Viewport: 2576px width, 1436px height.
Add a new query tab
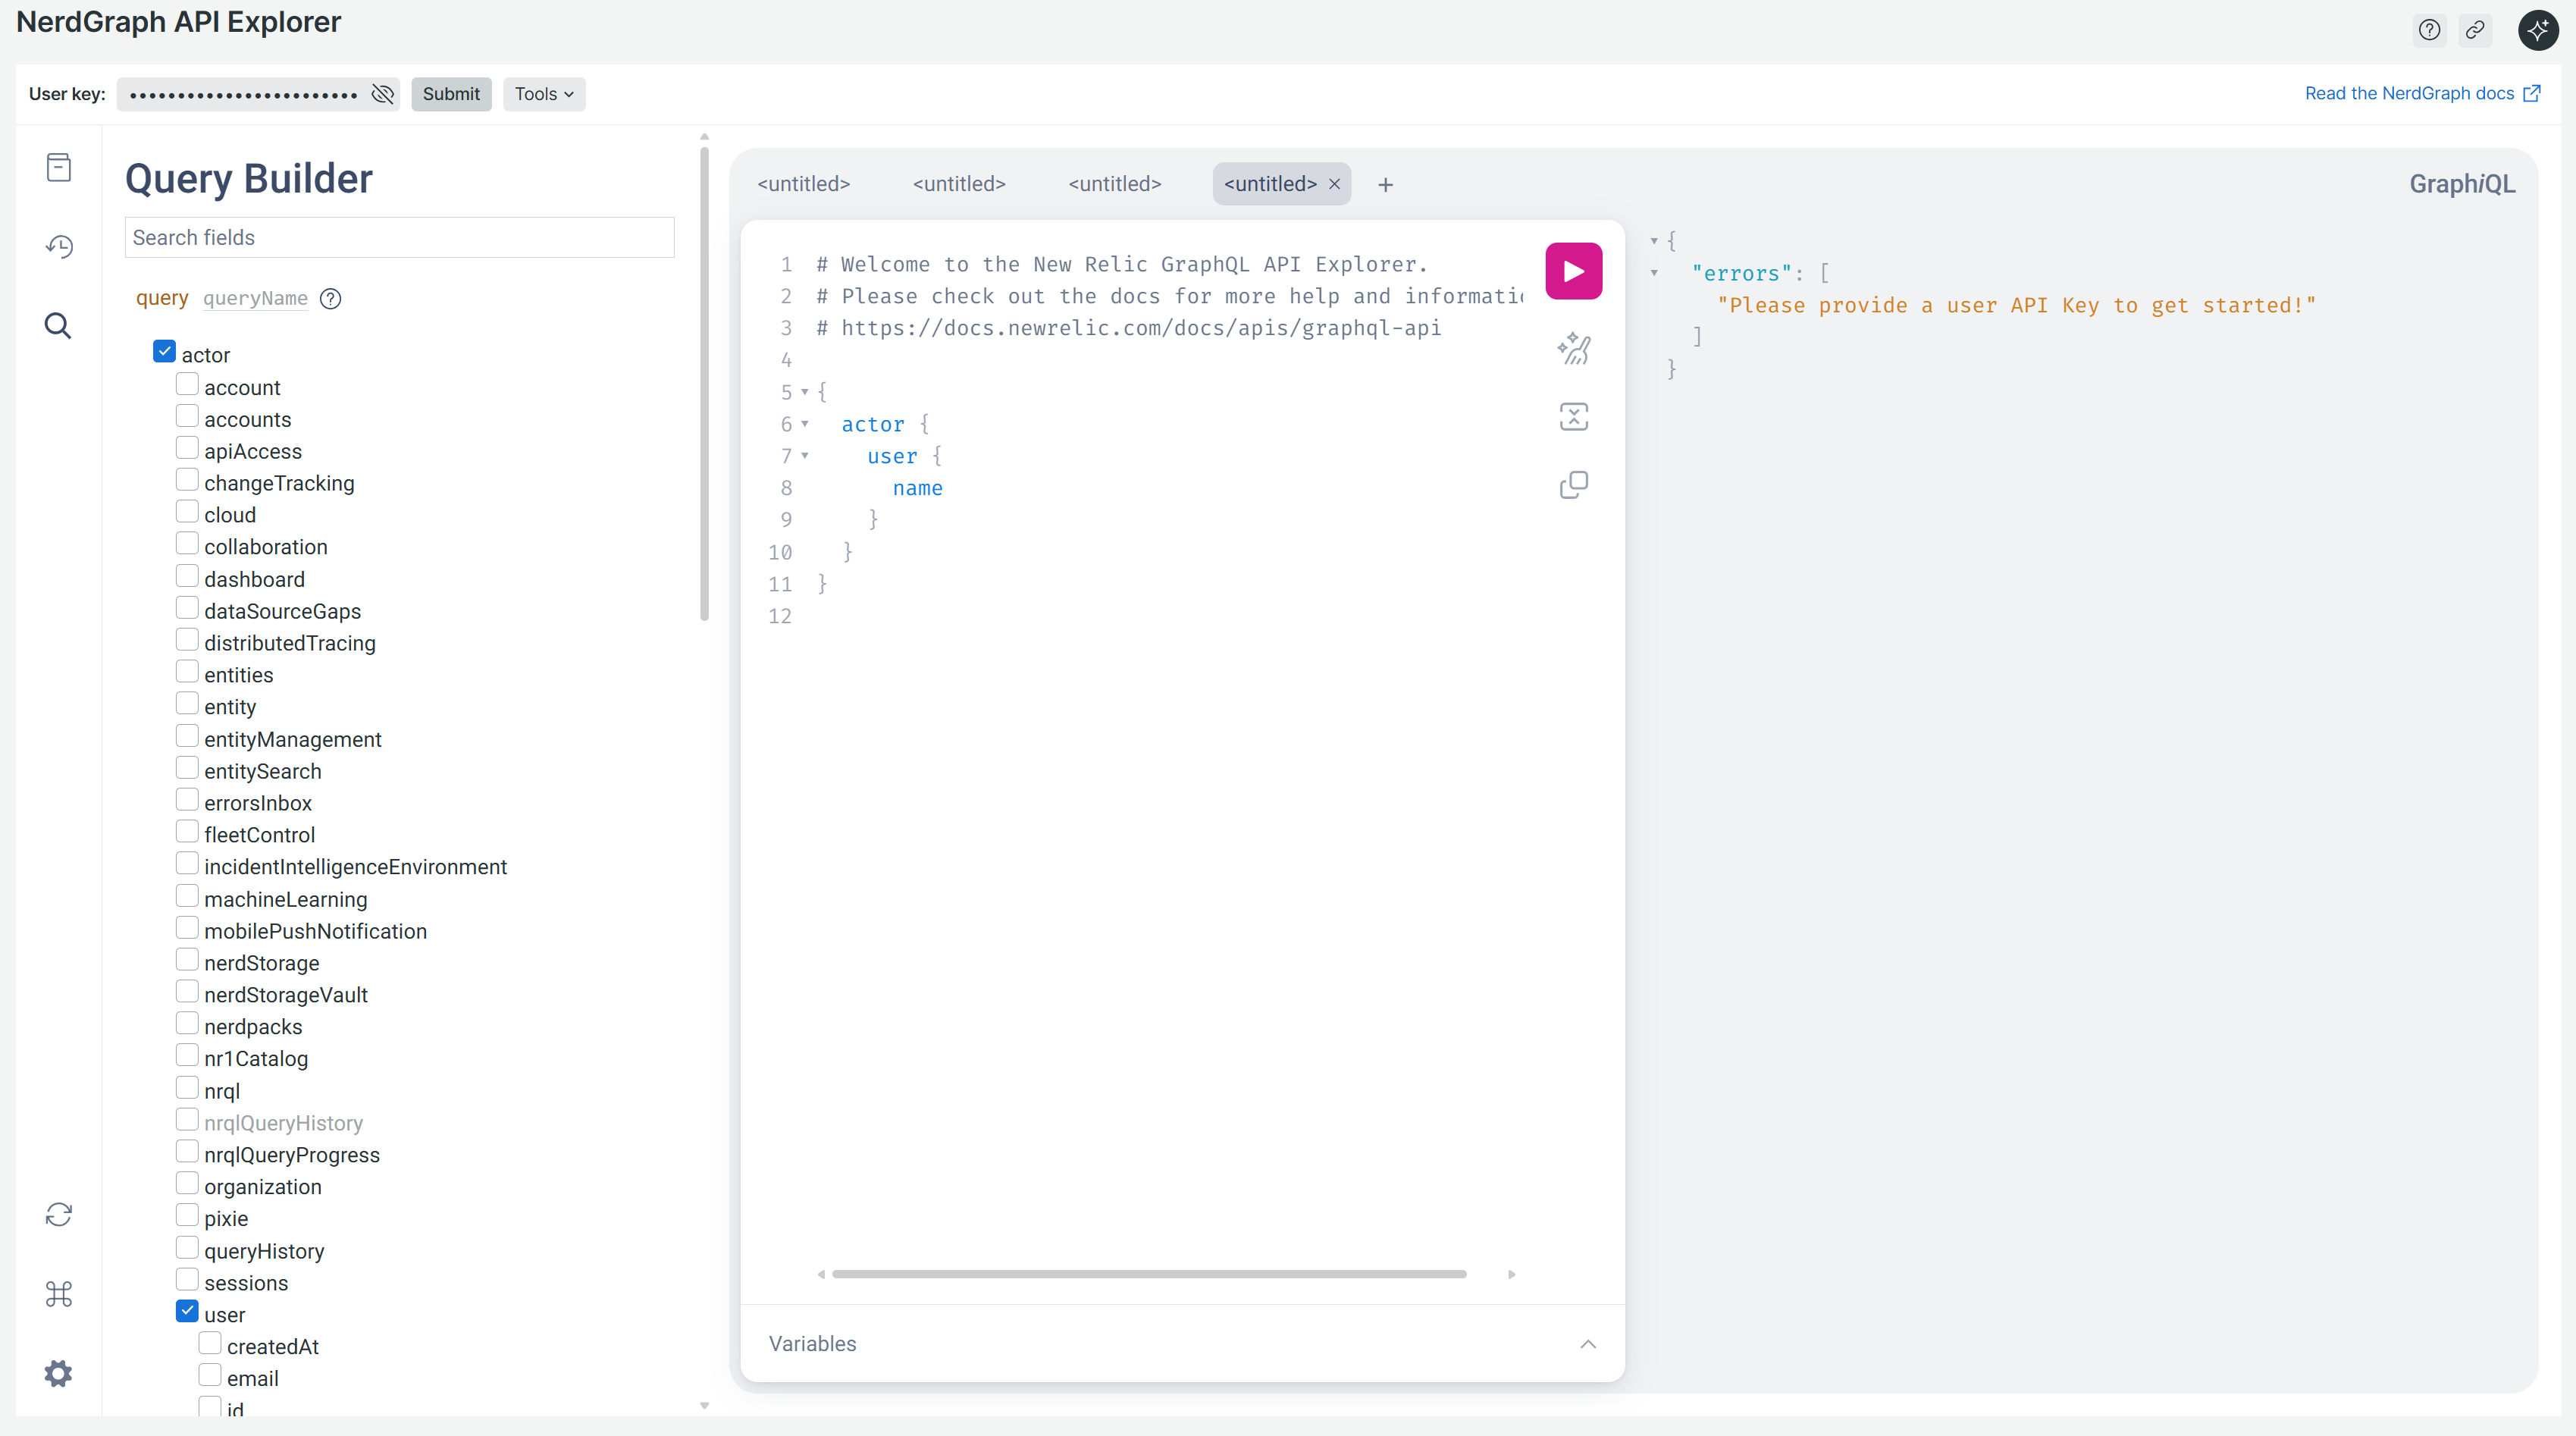[x=1385, y=185]
